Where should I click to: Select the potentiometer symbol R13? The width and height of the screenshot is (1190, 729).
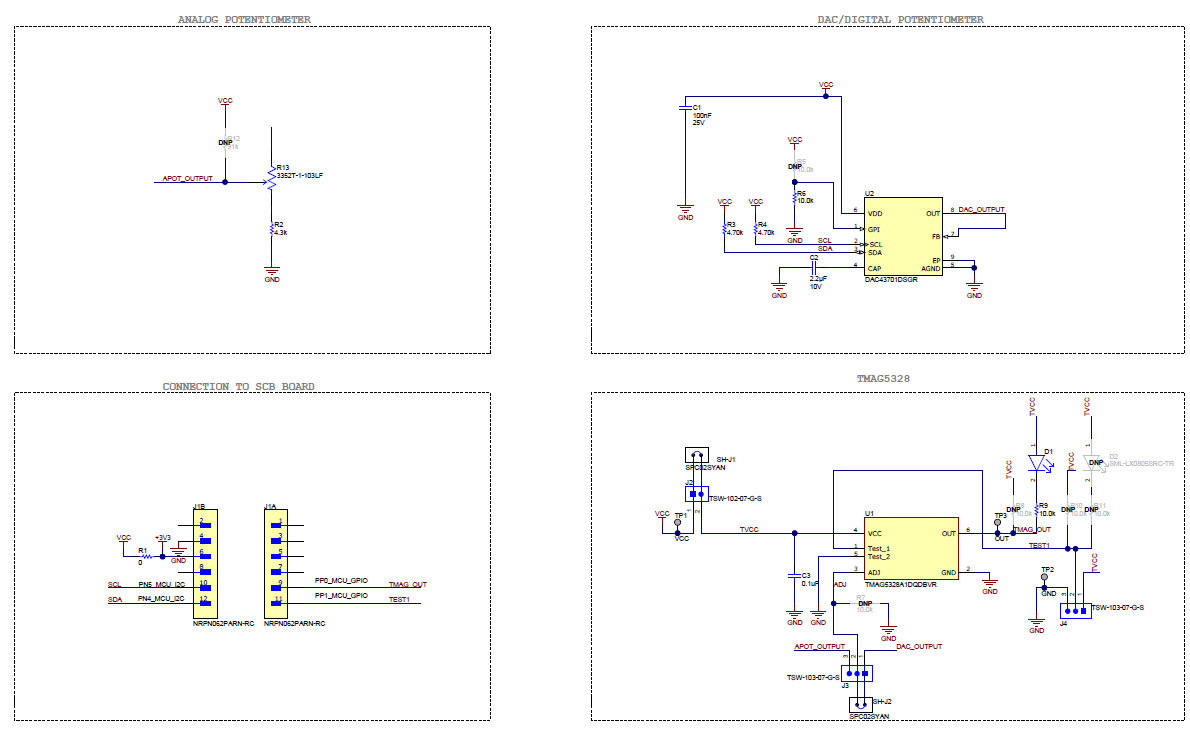click(270, 178)
